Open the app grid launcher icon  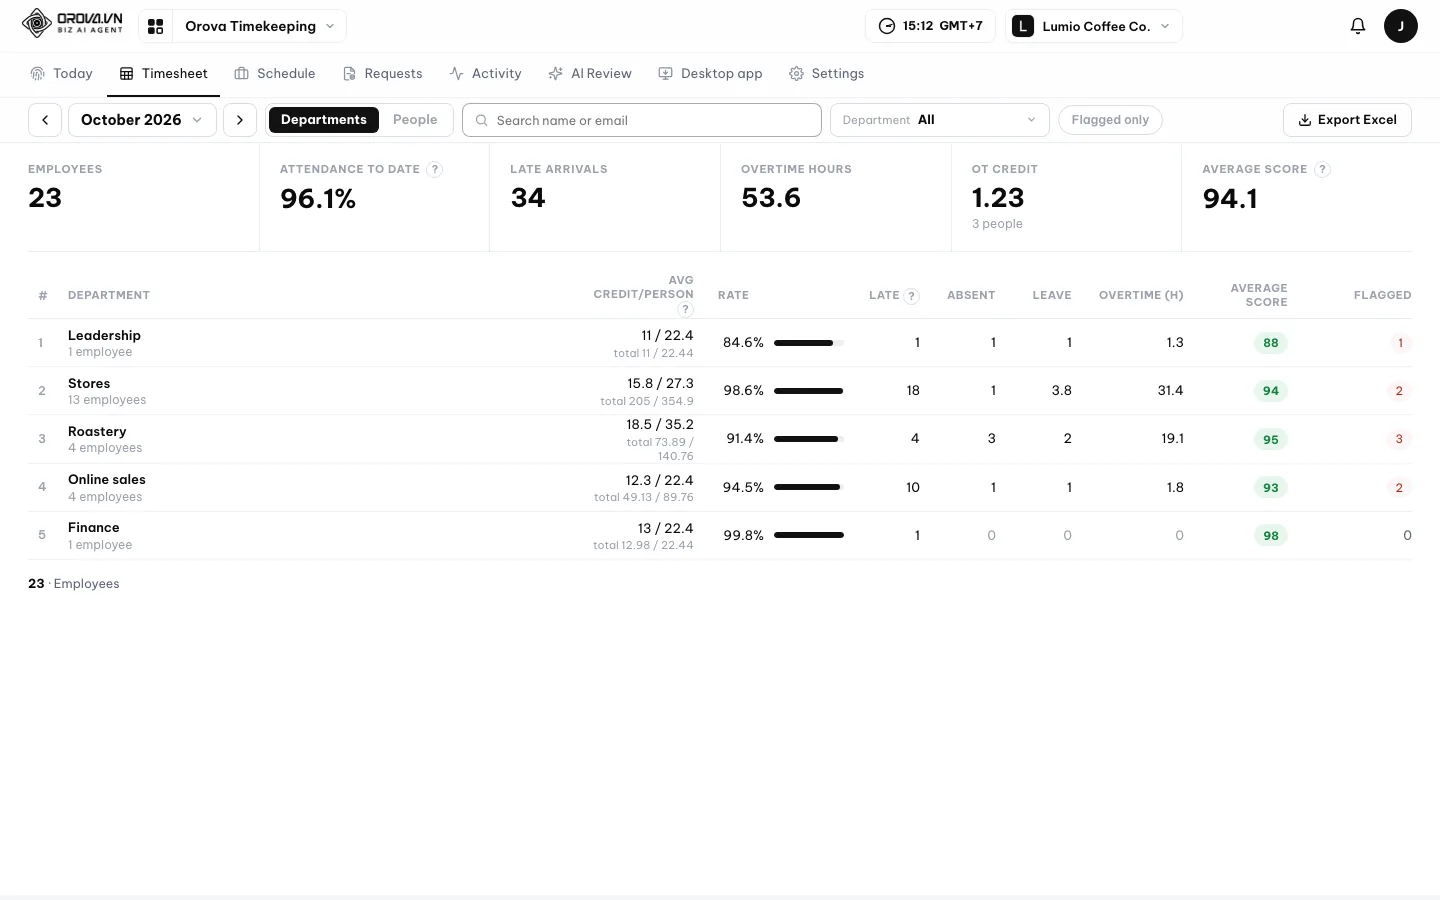click(155, 26)
